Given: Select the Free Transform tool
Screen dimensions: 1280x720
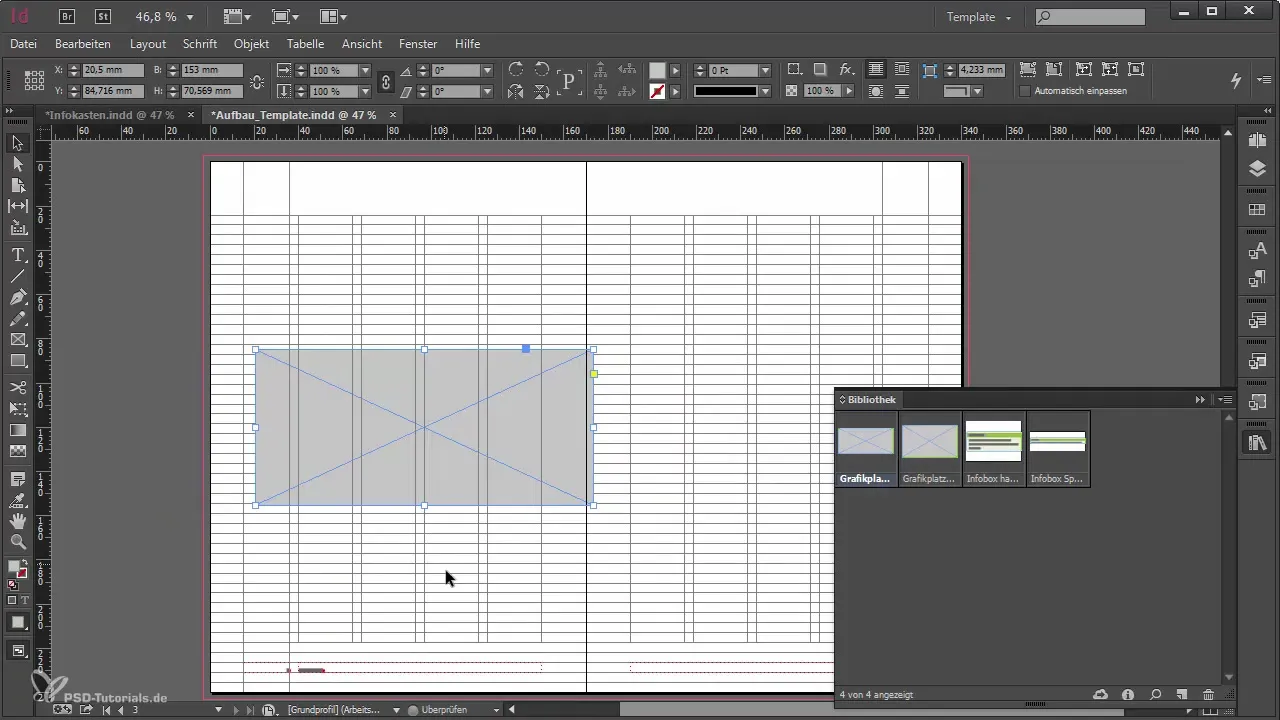Looking at the screenshot, I should [x=17, y=408].
